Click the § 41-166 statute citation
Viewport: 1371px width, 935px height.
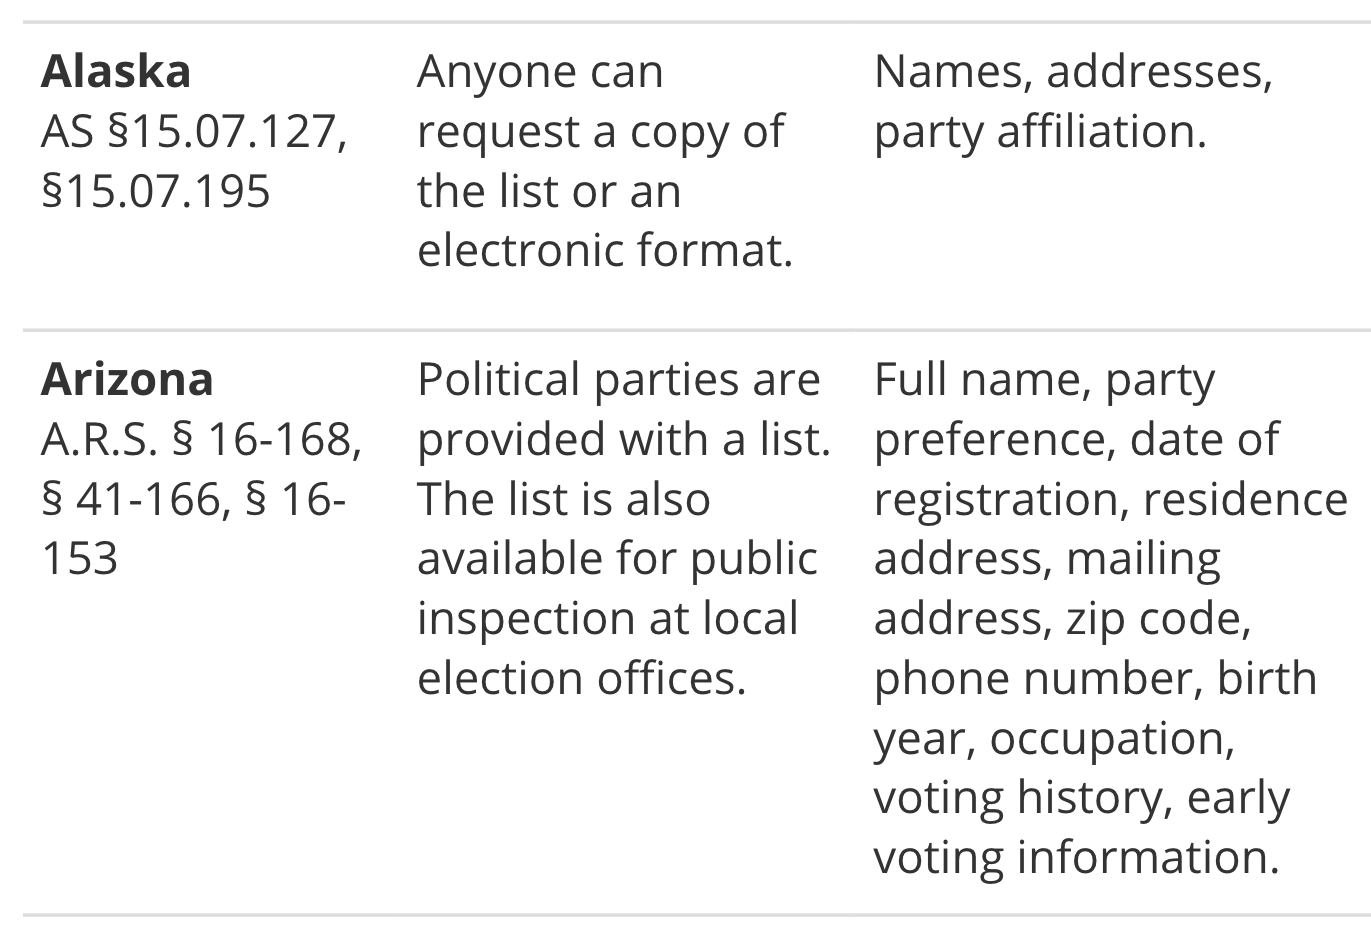pos(133,499)
